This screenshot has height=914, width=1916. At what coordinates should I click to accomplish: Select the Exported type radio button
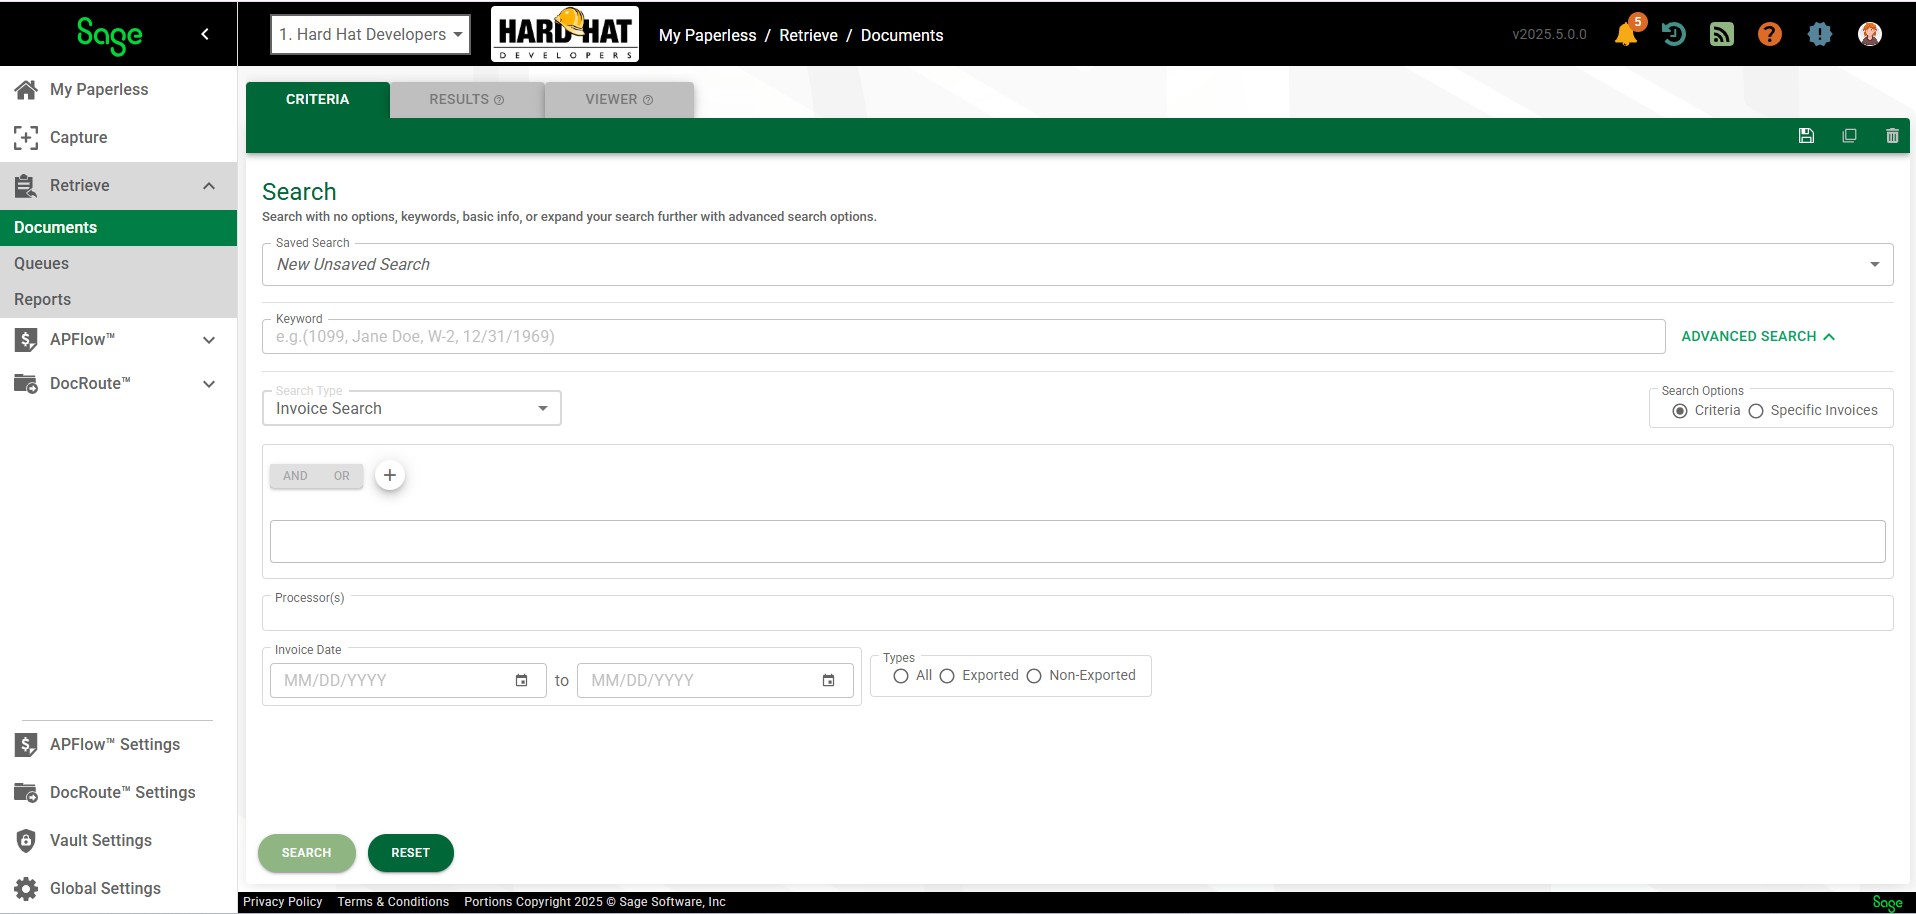point(947,676)
